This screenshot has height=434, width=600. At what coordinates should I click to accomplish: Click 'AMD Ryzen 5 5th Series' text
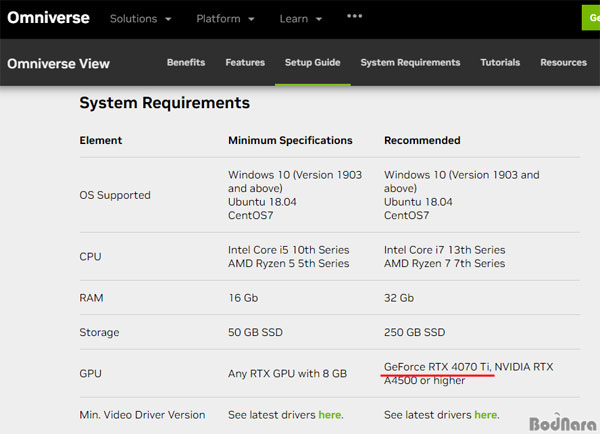289,263
